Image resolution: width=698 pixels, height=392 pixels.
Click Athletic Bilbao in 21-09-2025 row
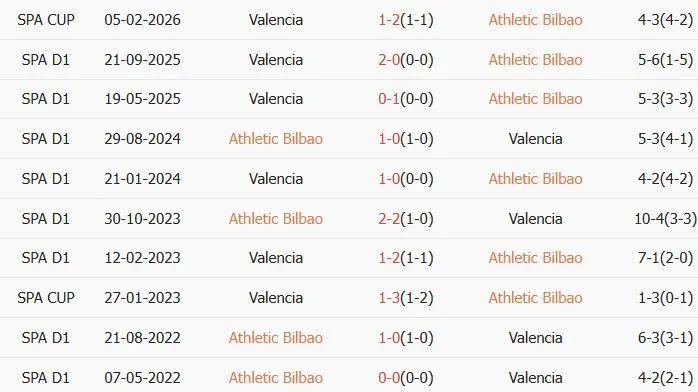click(x=536, y=60)
